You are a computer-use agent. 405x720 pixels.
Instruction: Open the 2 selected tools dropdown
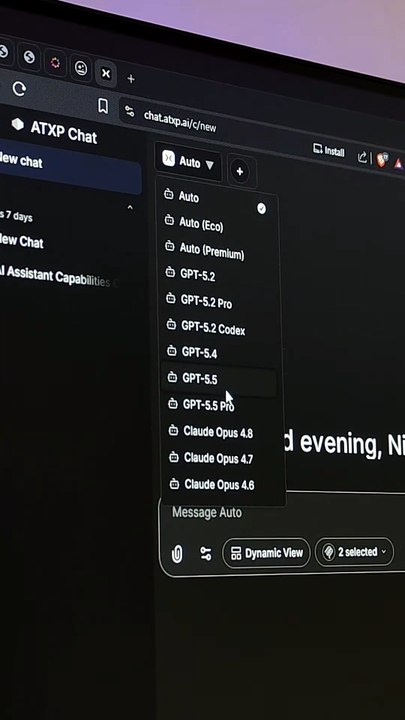coord(354,551)
